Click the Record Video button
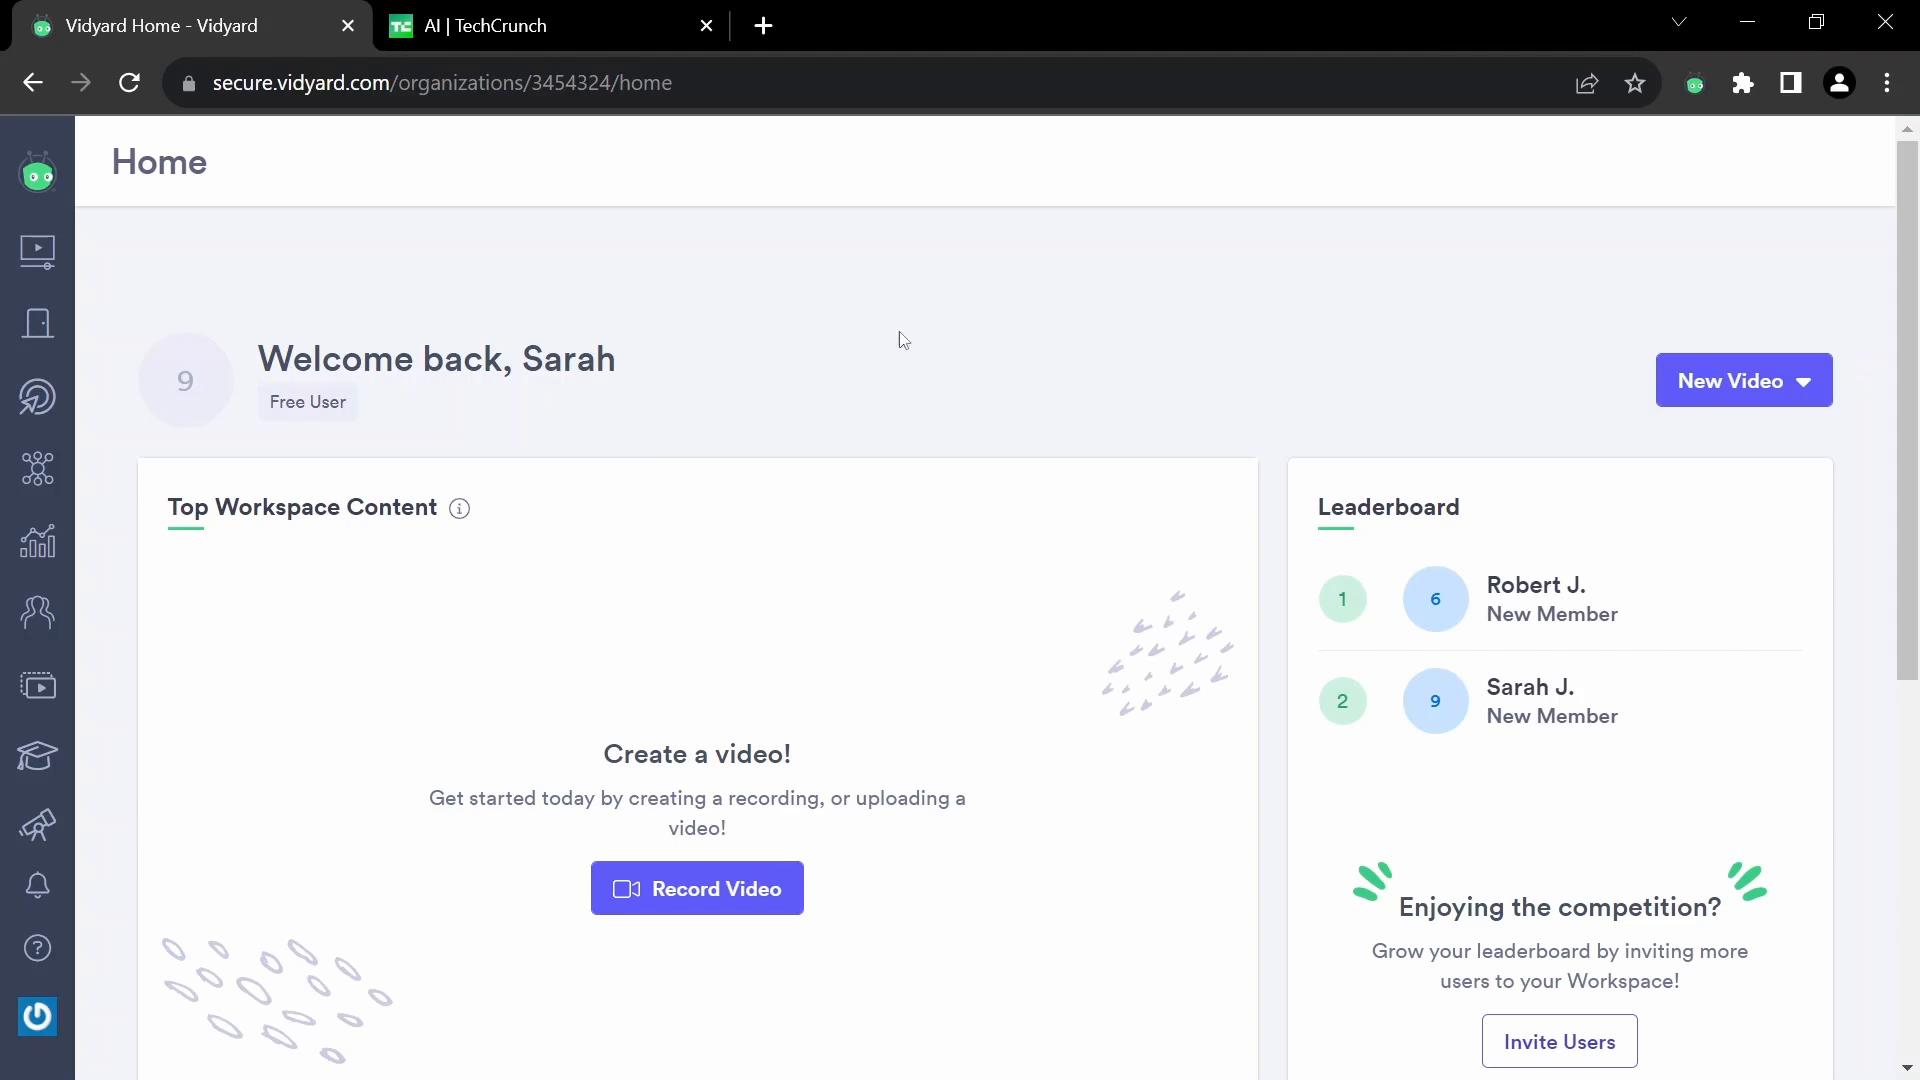 coord(696,887)
